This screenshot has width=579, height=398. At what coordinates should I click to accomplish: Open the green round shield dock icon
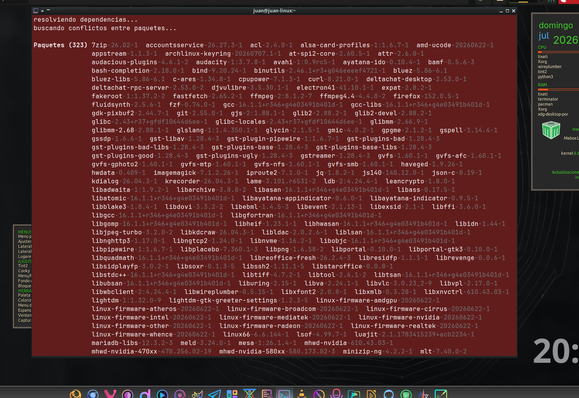coord(406,394)
